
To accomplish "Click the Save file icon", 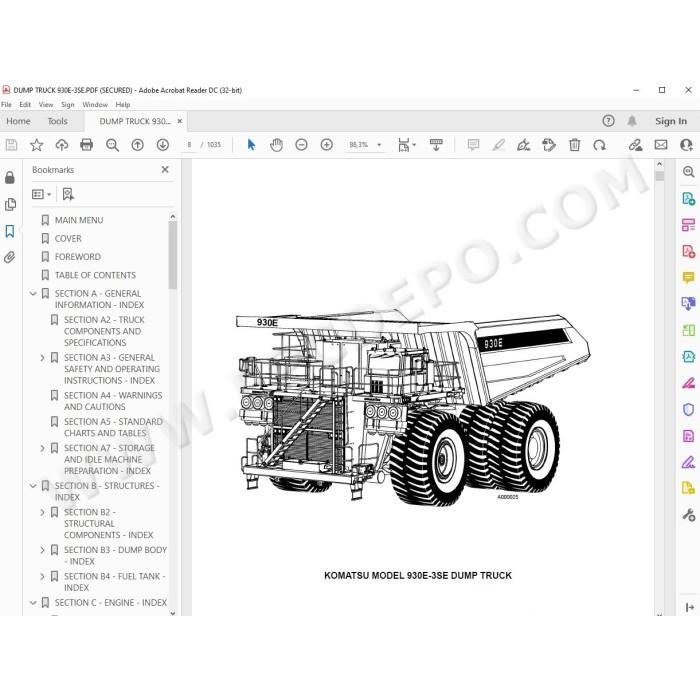I will click(x=11, y=145).
